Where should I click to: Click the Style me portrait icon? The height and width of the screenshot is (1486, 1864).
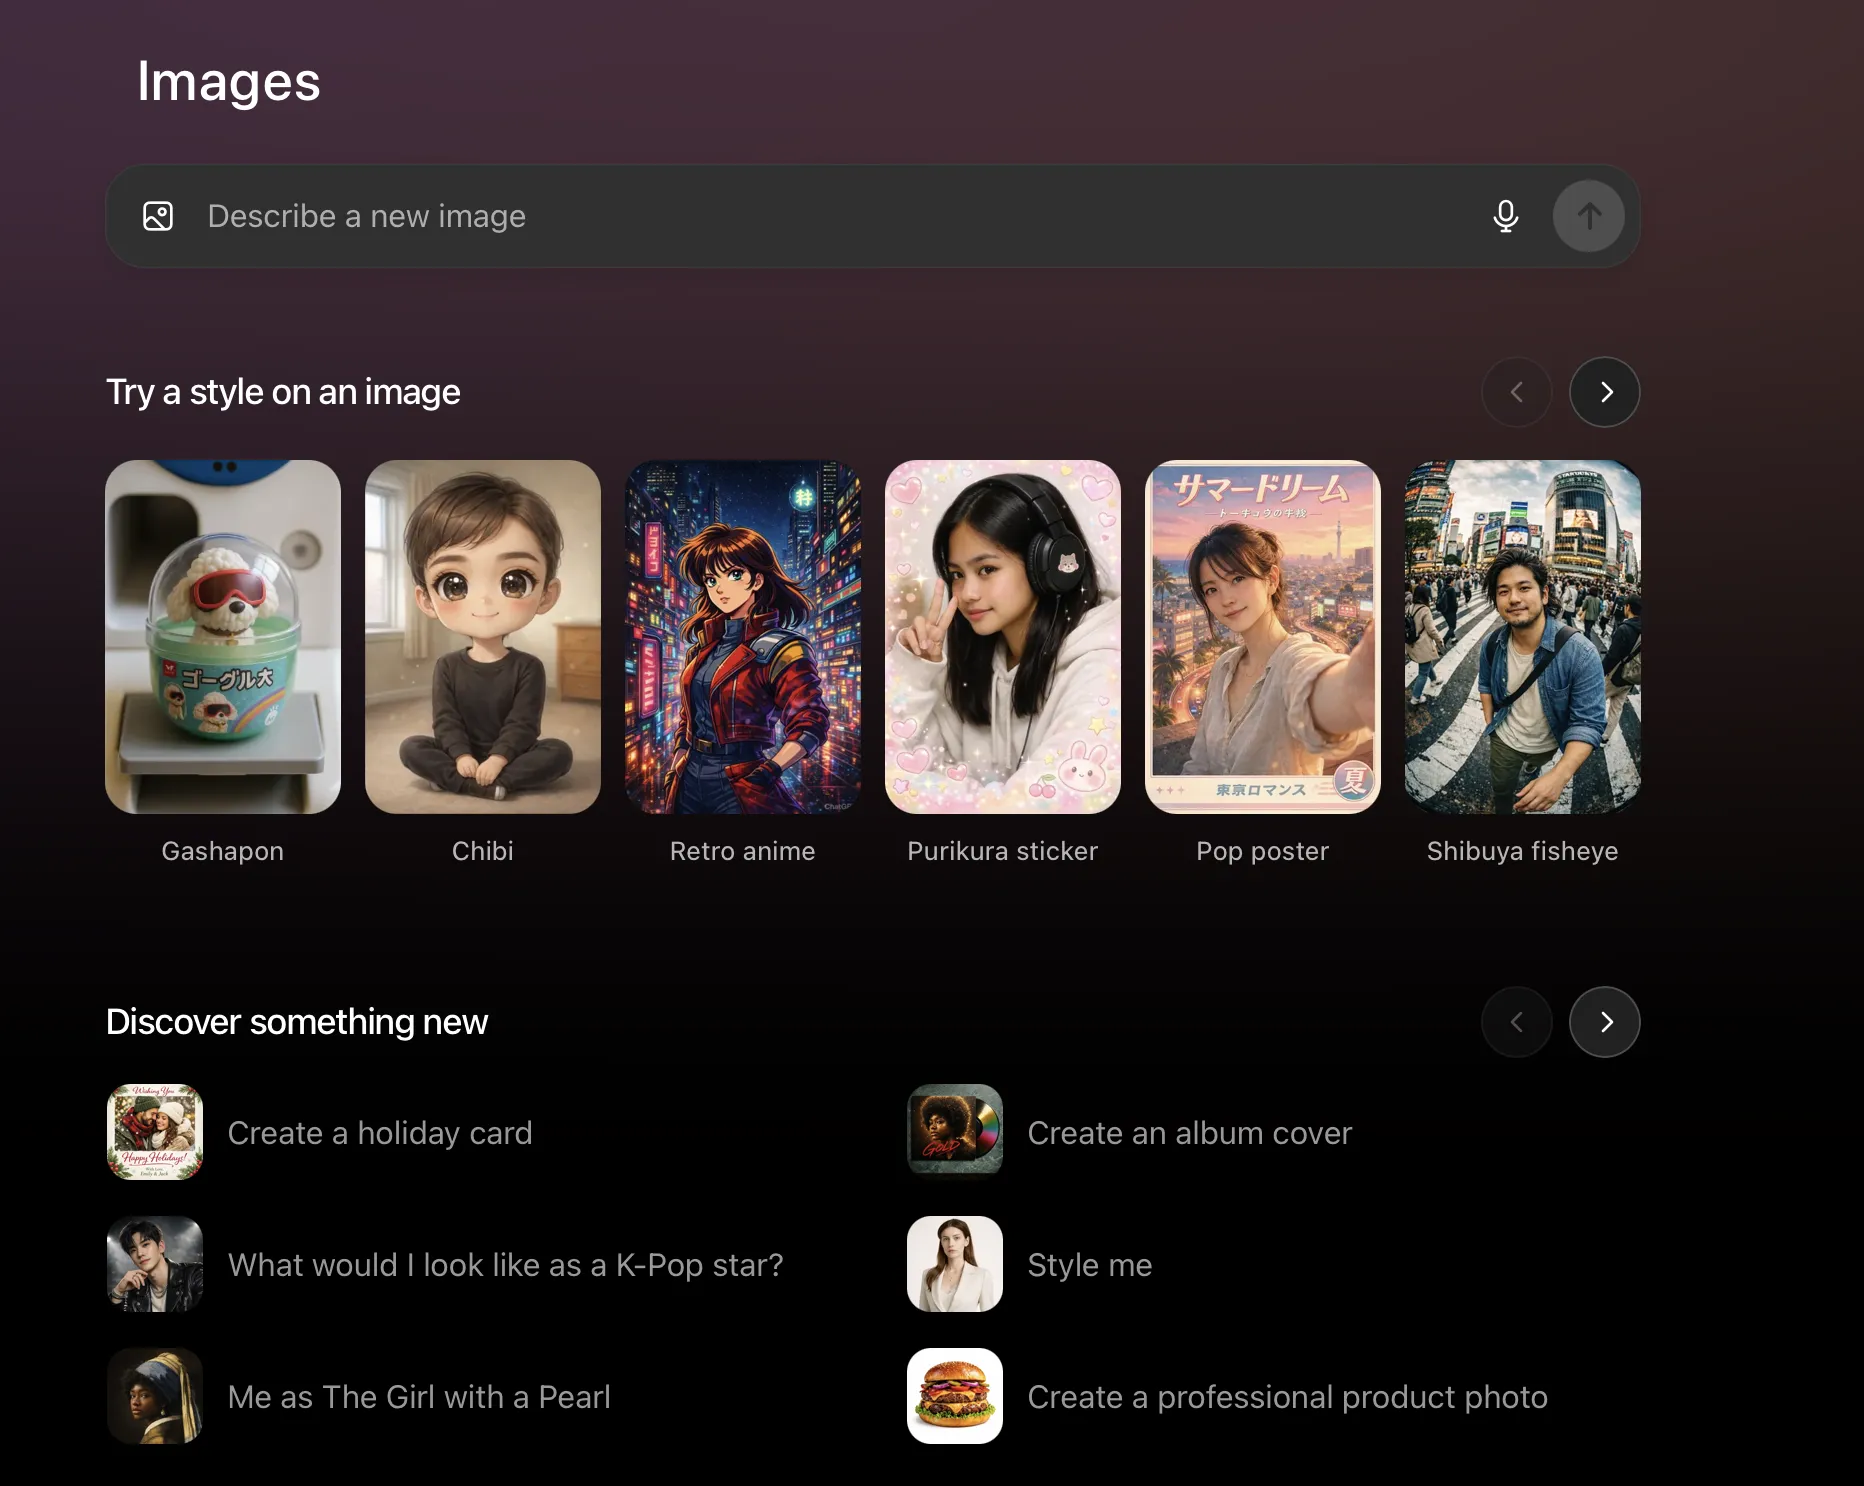coord(954,1264)
